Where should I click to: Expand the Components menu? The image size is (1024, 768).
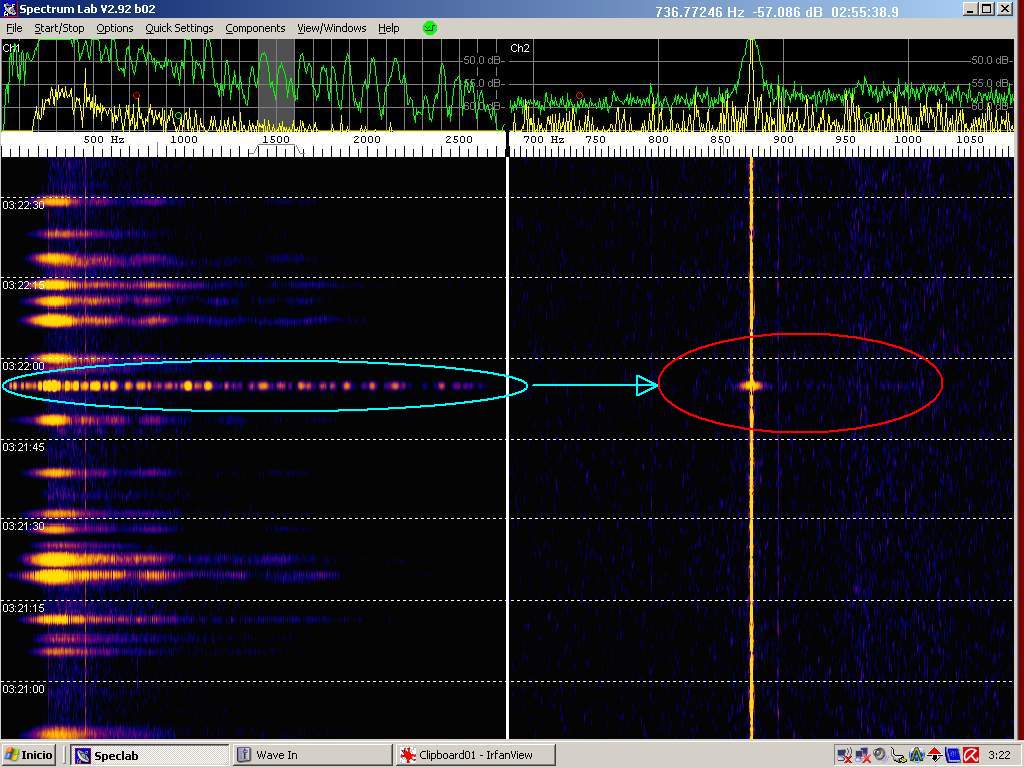[255, 28]
